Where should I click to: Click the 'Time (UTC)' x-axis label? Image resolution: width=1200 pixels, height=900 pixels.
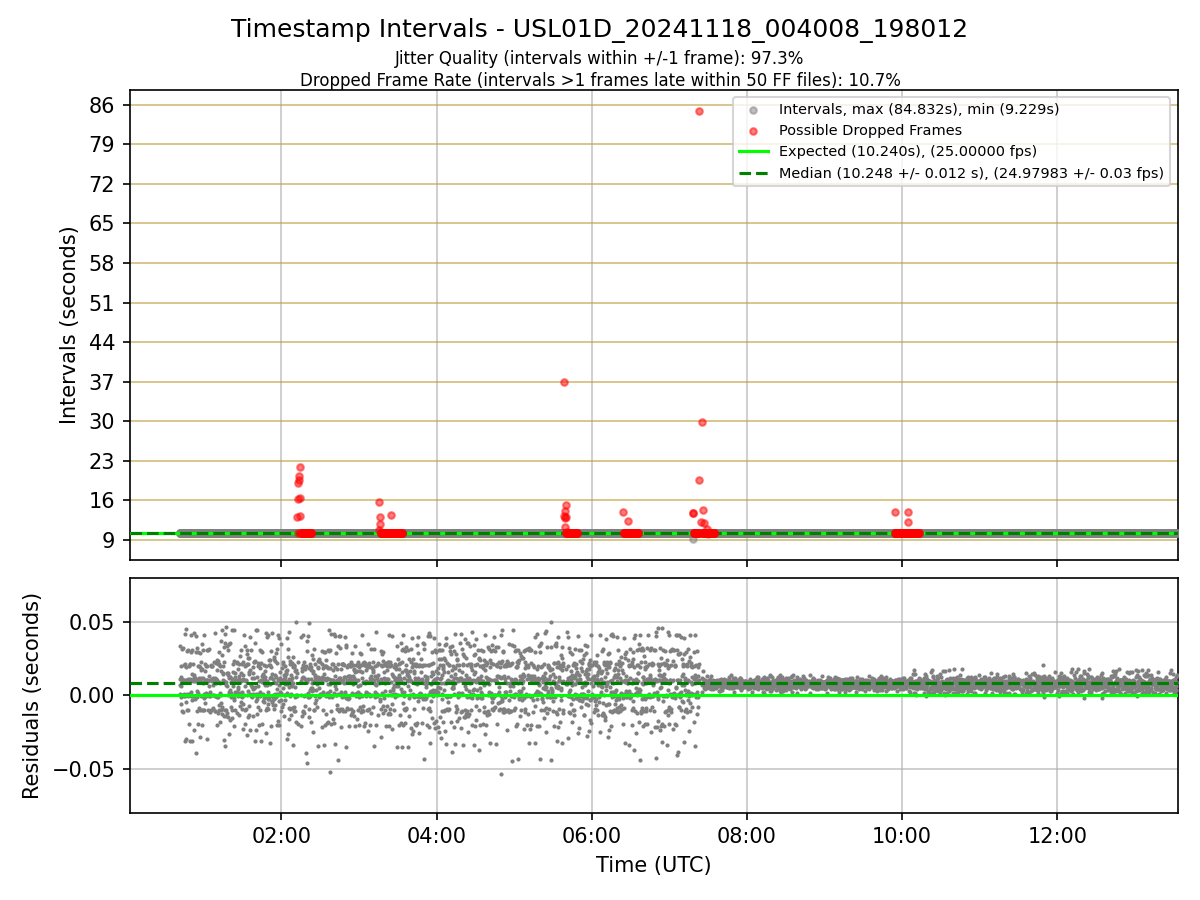click(653, 865)
